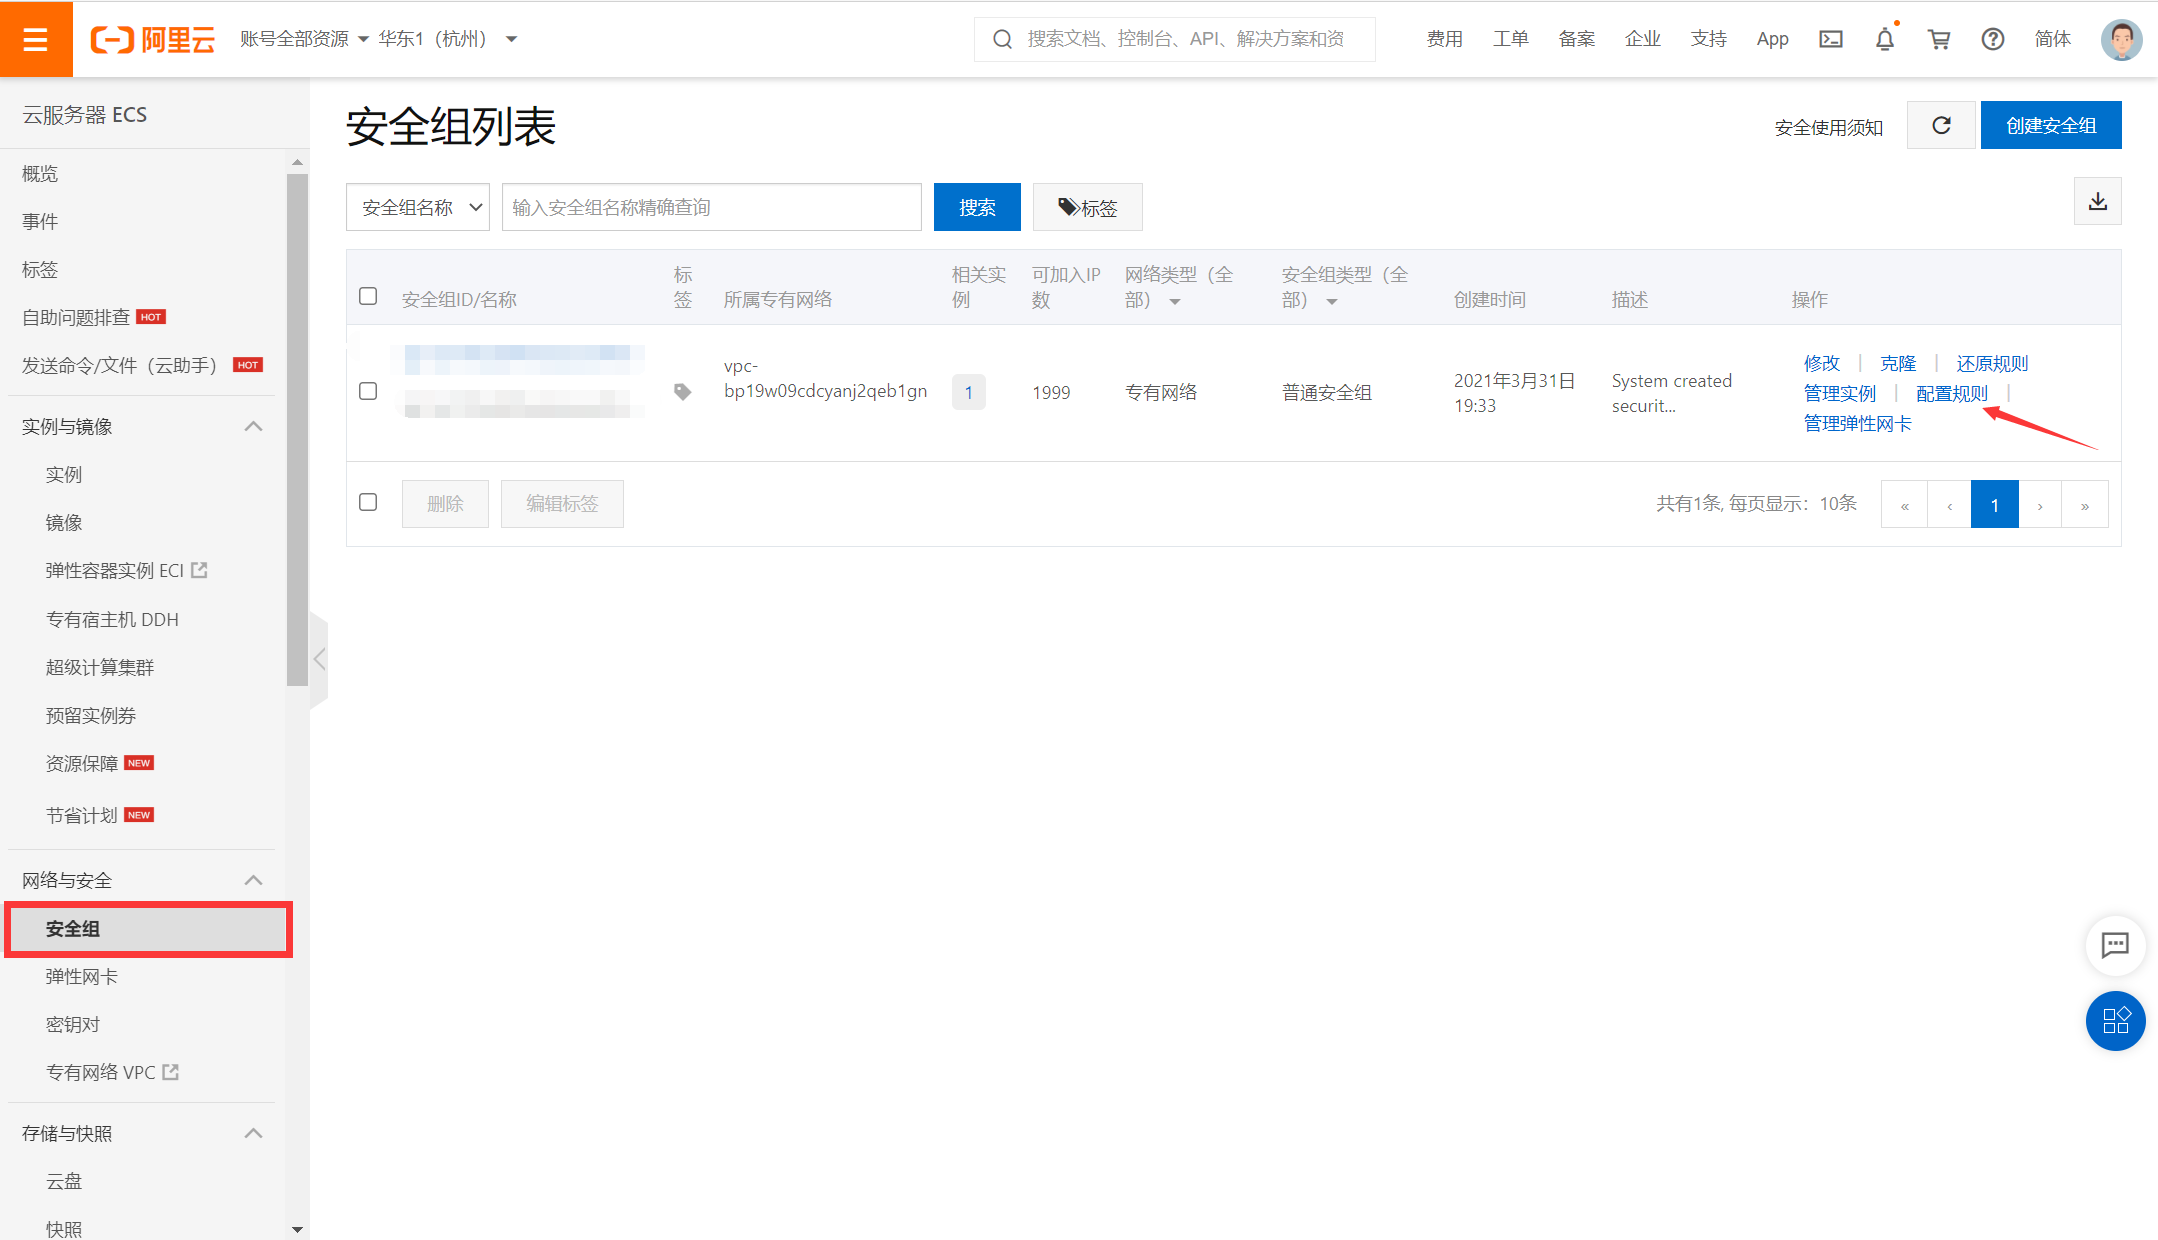
Task: Click the tag icon in the table row
Action: pyautogui.click(x=683, y=392)
